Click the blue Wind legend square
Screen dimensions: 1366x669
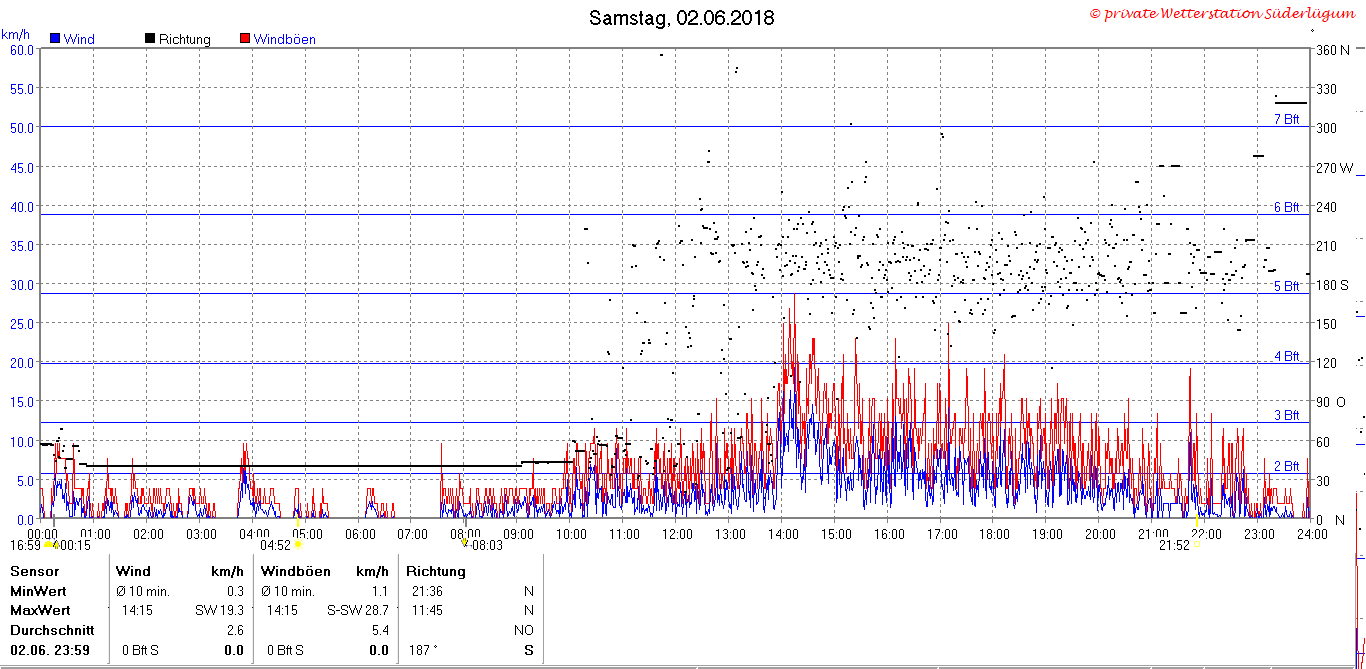click(x=56, y=39)
